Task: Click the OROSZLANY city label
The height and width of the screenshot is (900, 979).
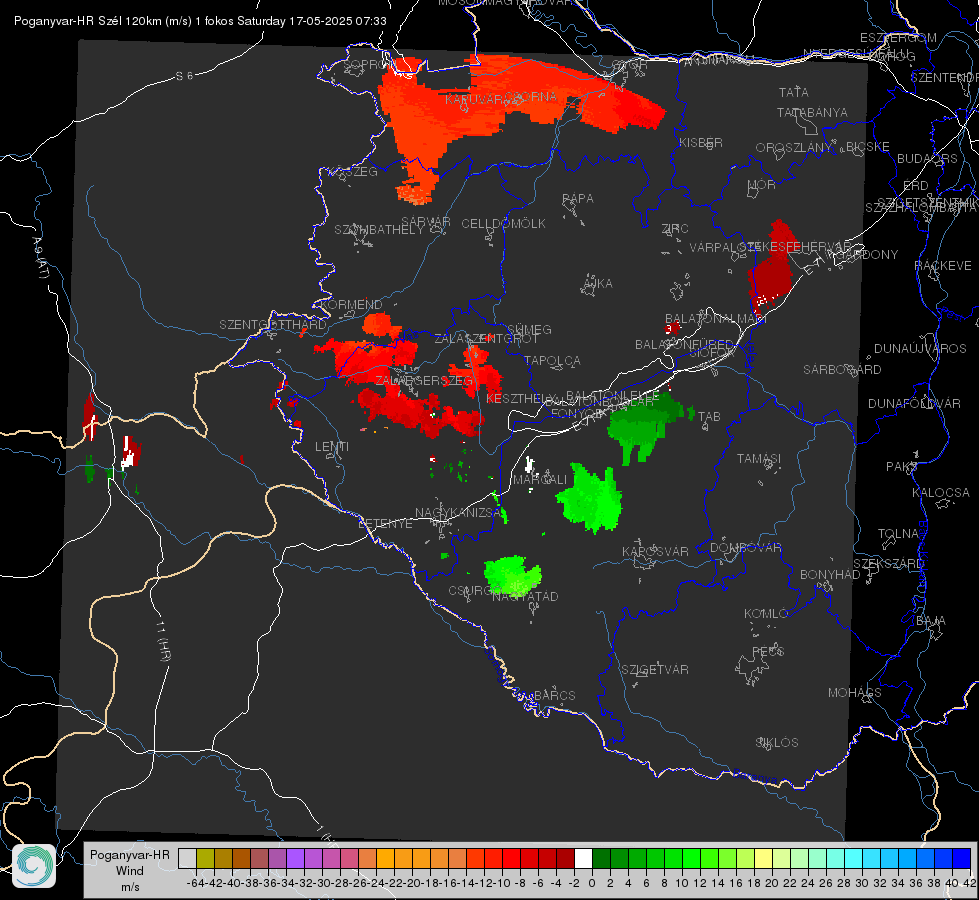Action: 794,147
